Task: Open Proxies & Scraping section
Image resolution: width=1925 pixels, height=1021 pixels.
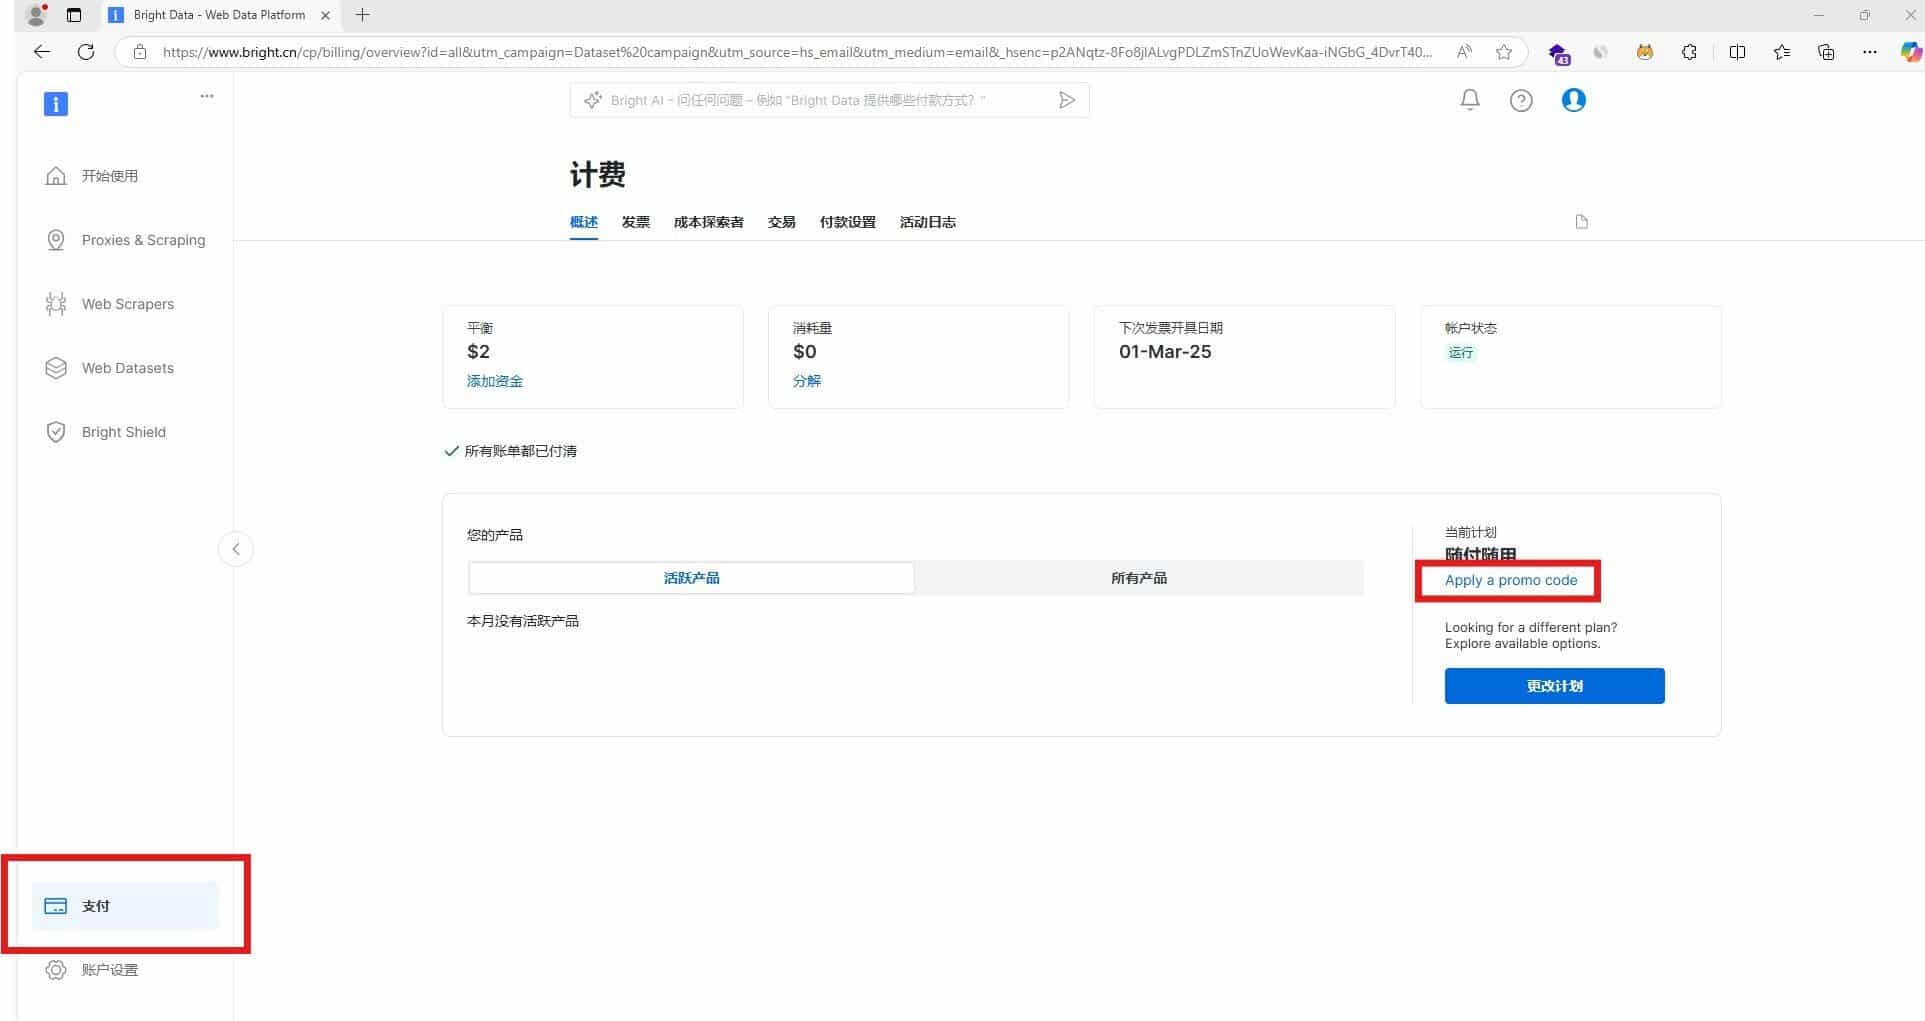Action: click(125, 240)
